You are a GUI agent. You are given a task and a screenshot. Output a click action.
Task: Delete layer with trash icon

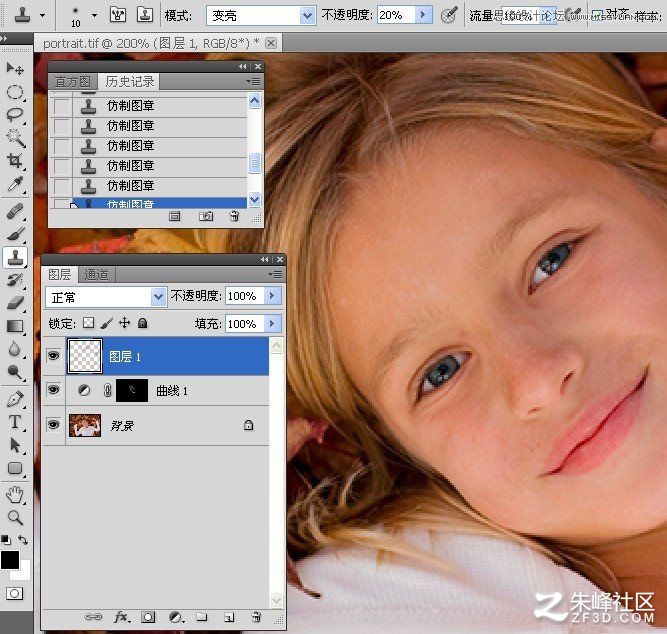point(256,617)
